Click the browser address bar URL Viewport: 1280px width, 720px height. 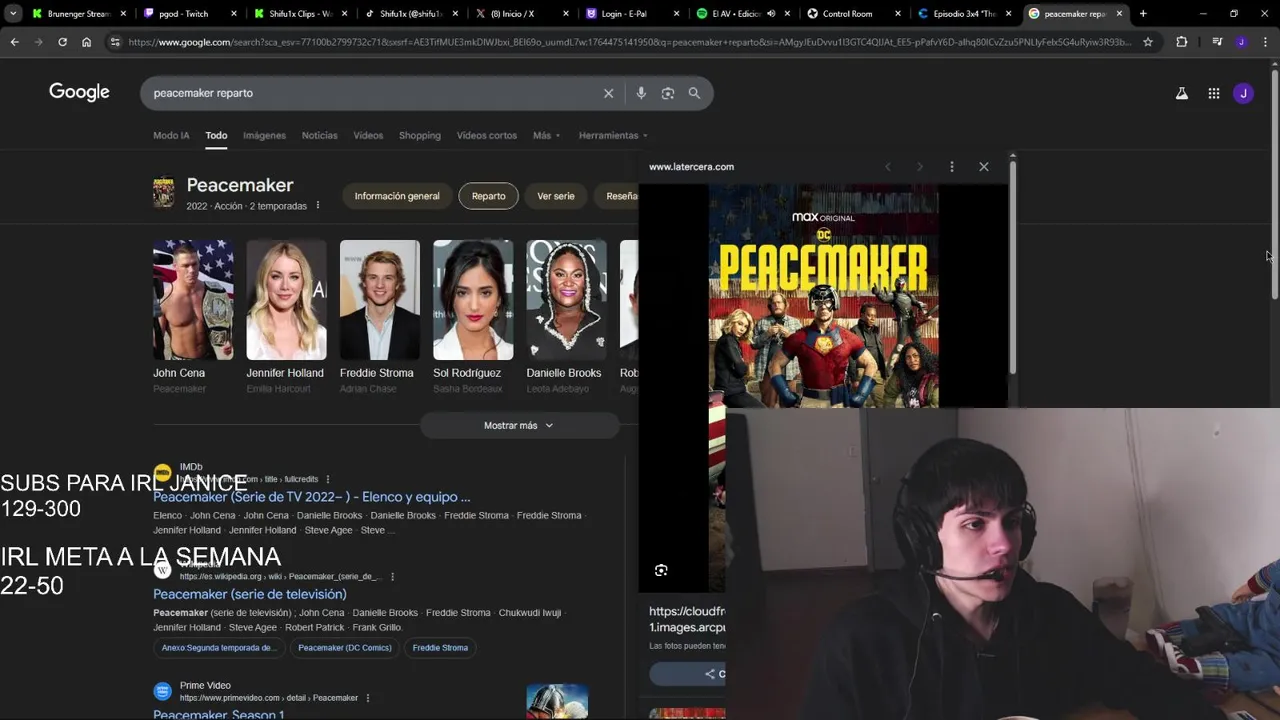(x=630, y=42)
